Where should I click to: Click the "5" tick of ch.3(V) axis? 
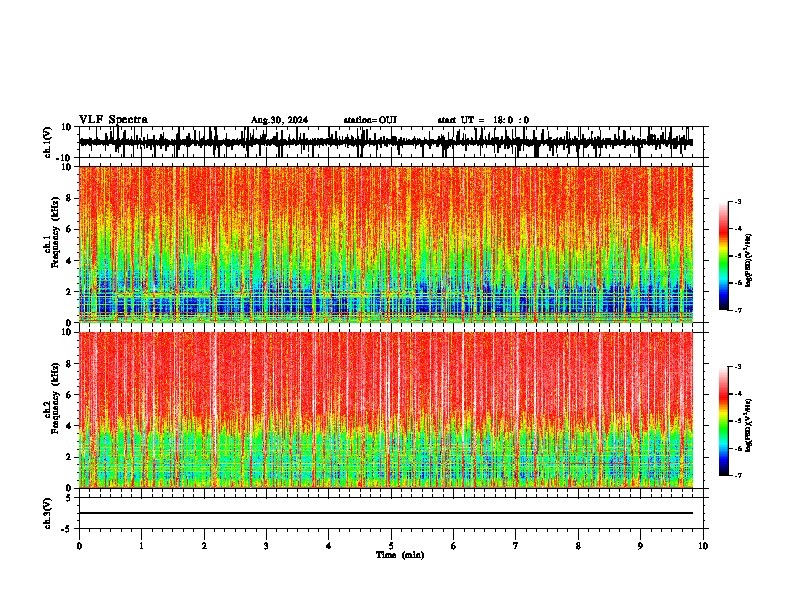coord(69,498)
